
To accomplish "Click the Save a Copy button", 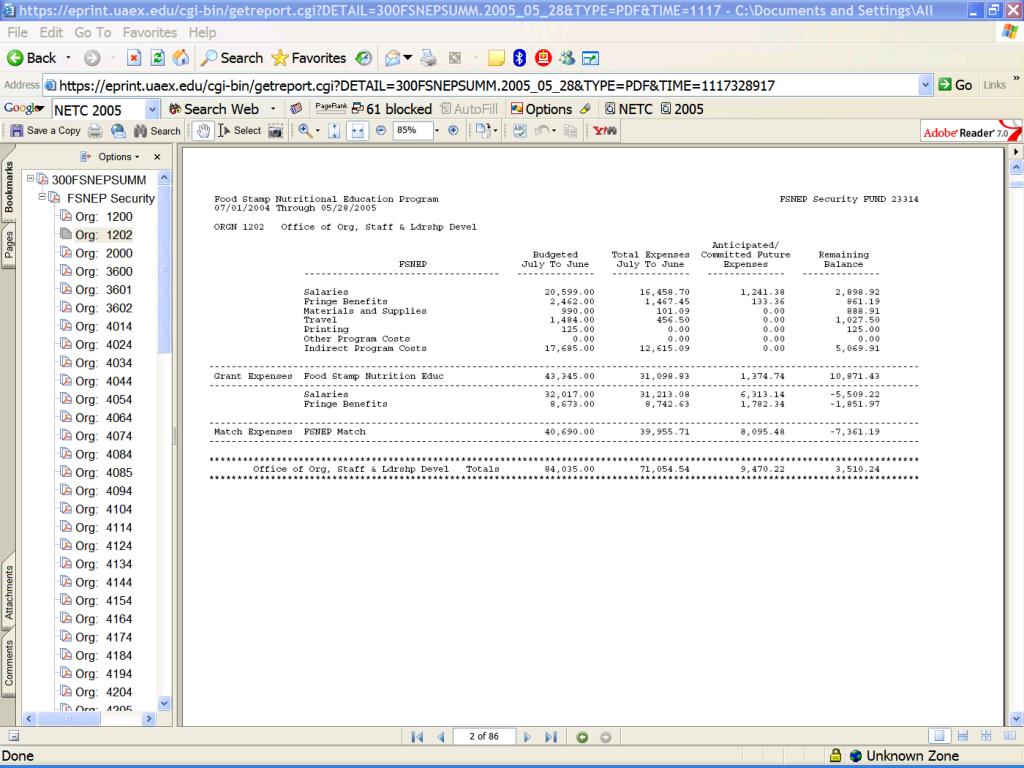I will (46, 131).
